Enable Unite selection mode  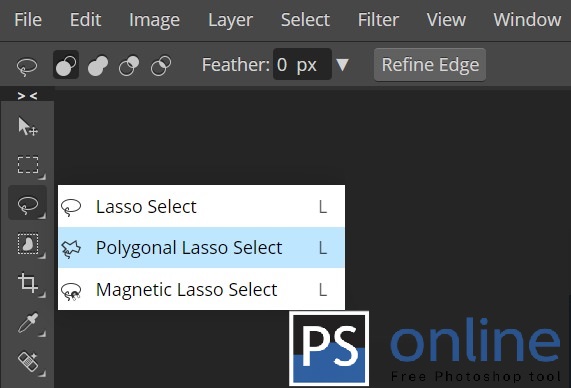98,66
